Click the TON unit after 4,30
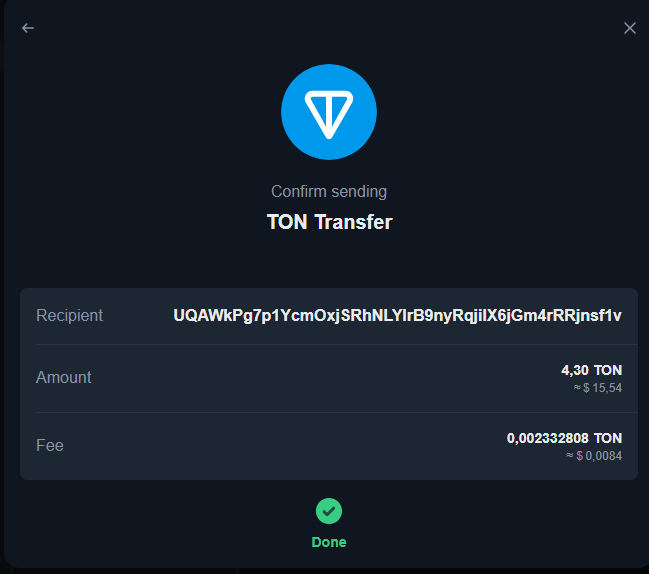The height and width of the screenshot is (574, 649). (x=608, y=370)
